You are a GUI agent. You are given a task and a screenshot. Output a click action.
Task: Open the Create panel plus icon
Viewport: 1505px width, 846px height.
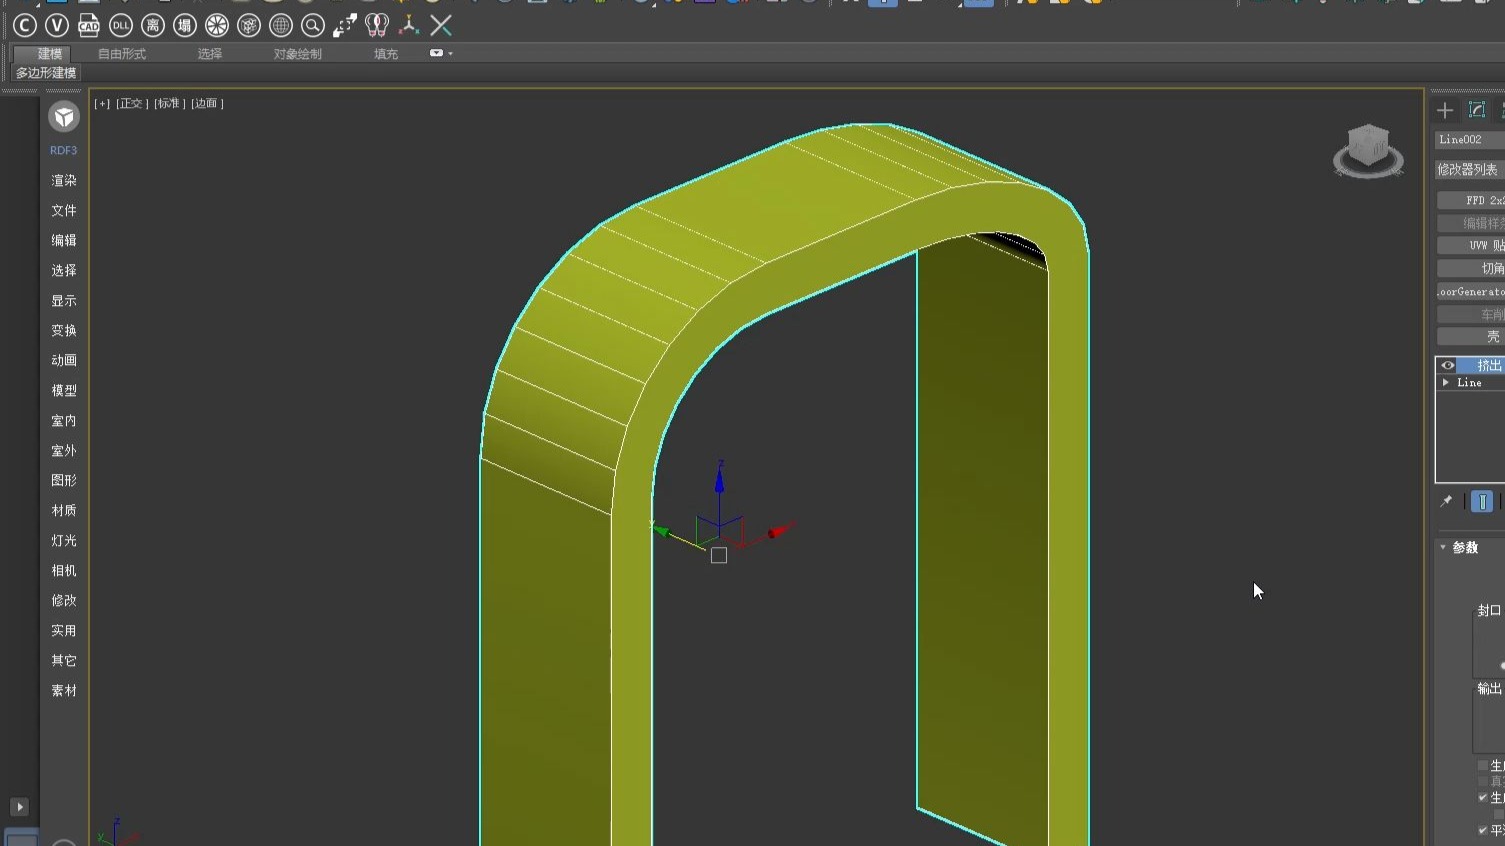[1445, 110]
